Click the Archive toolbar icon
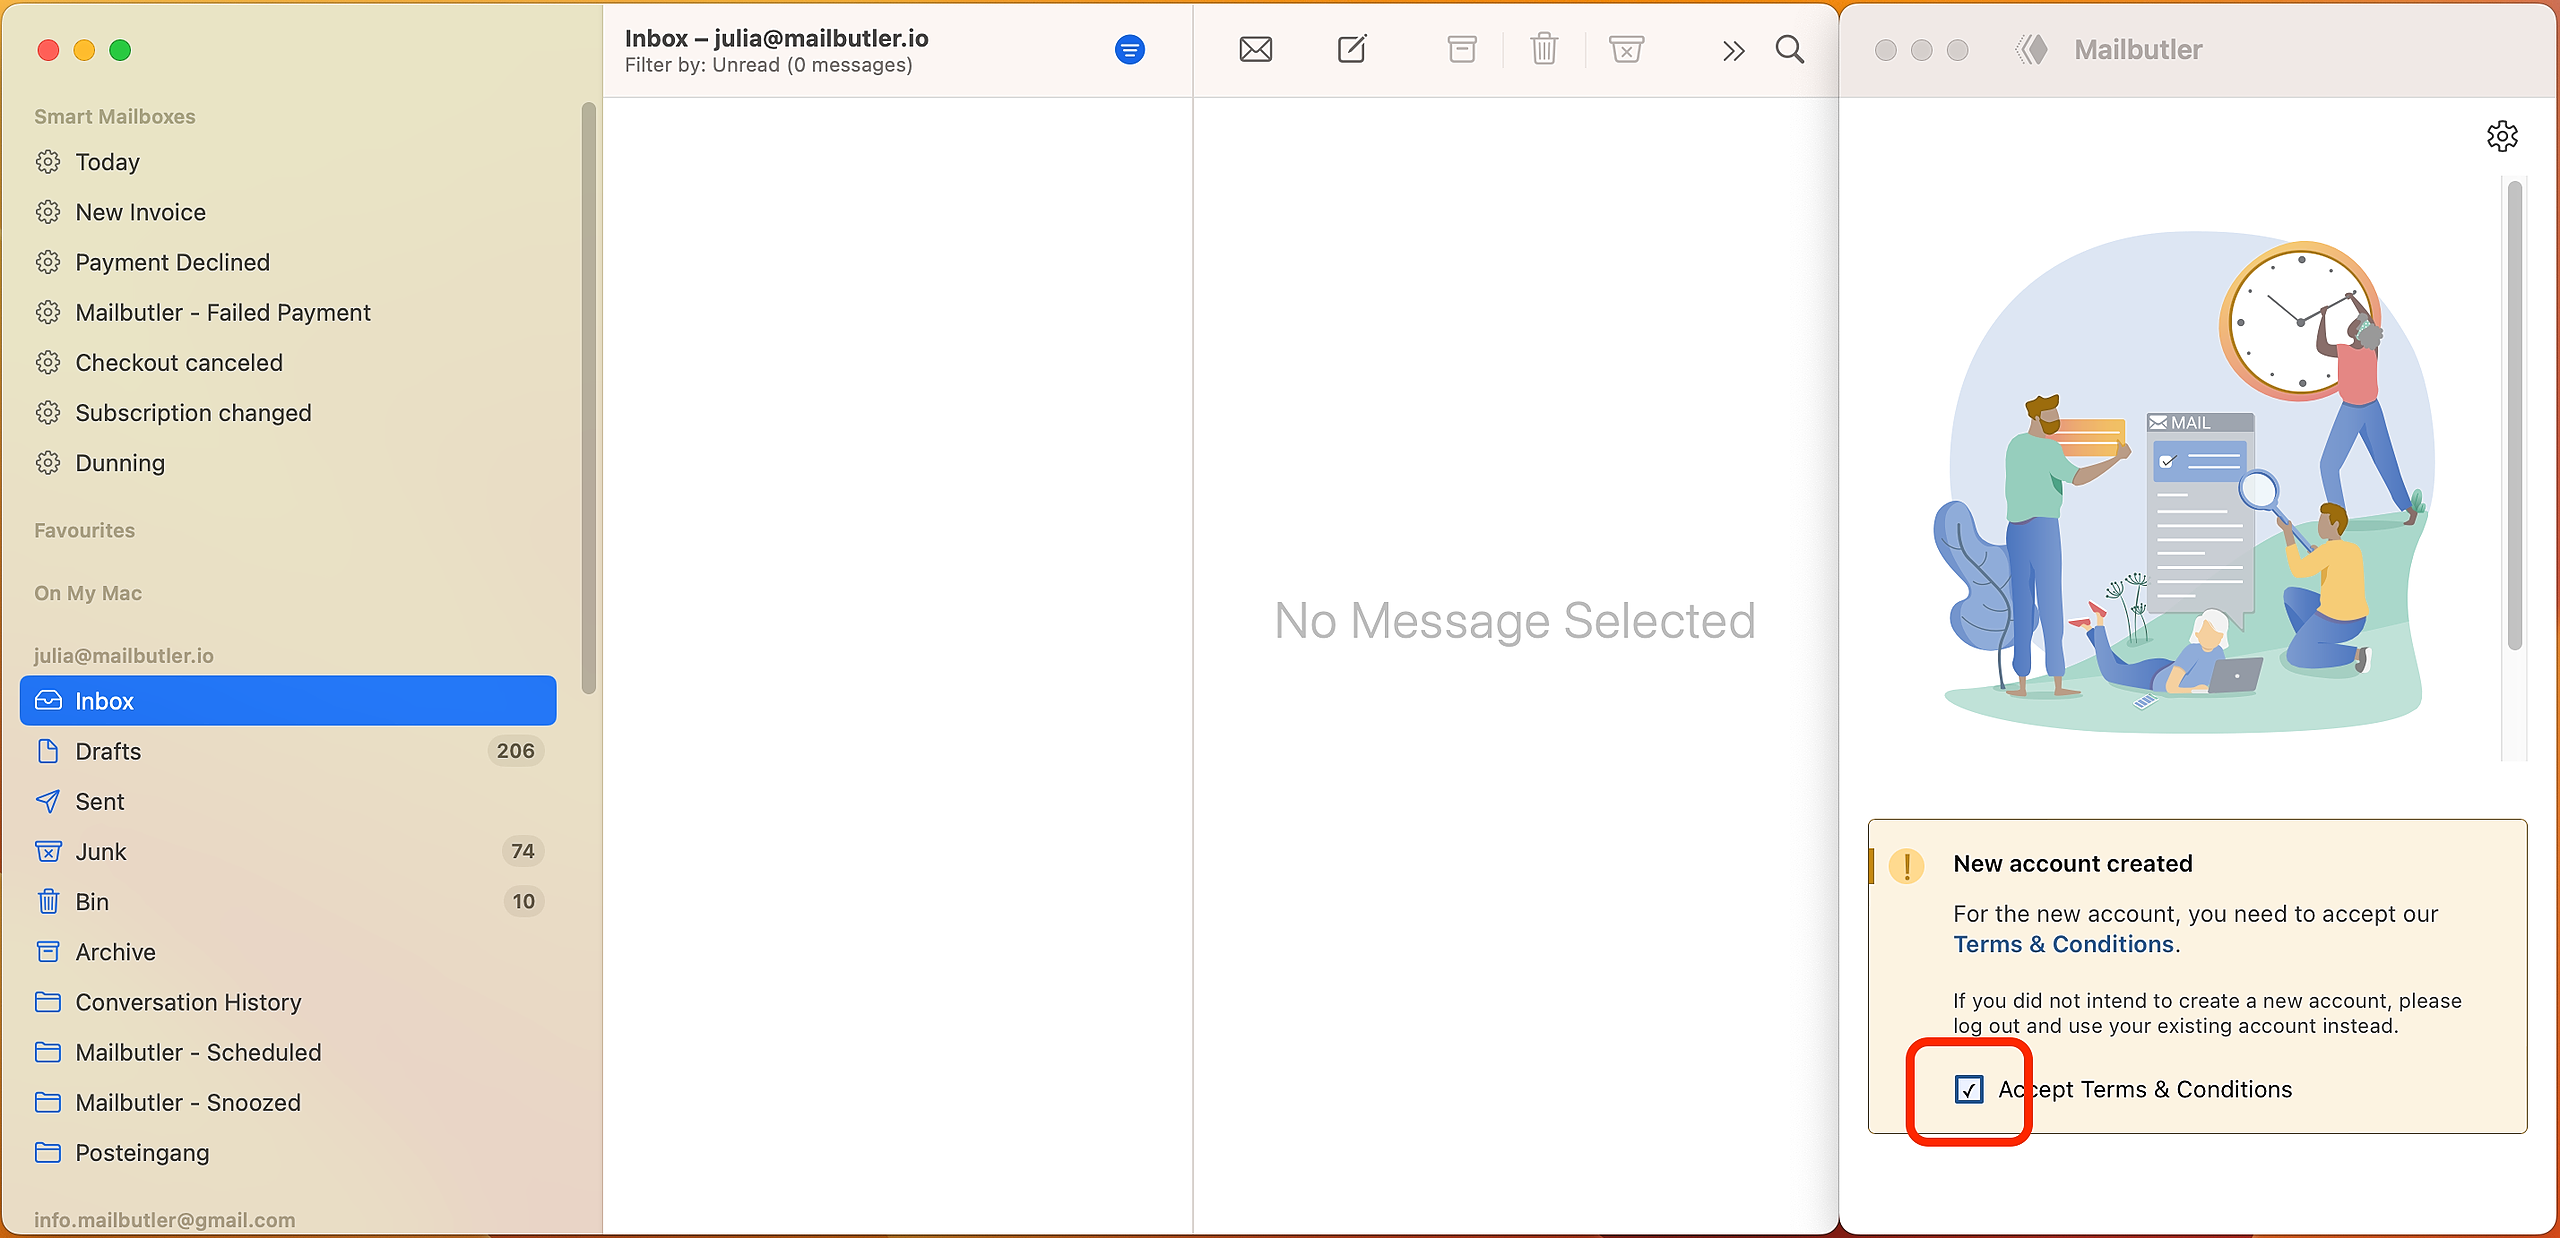 tap(1462, 49)
